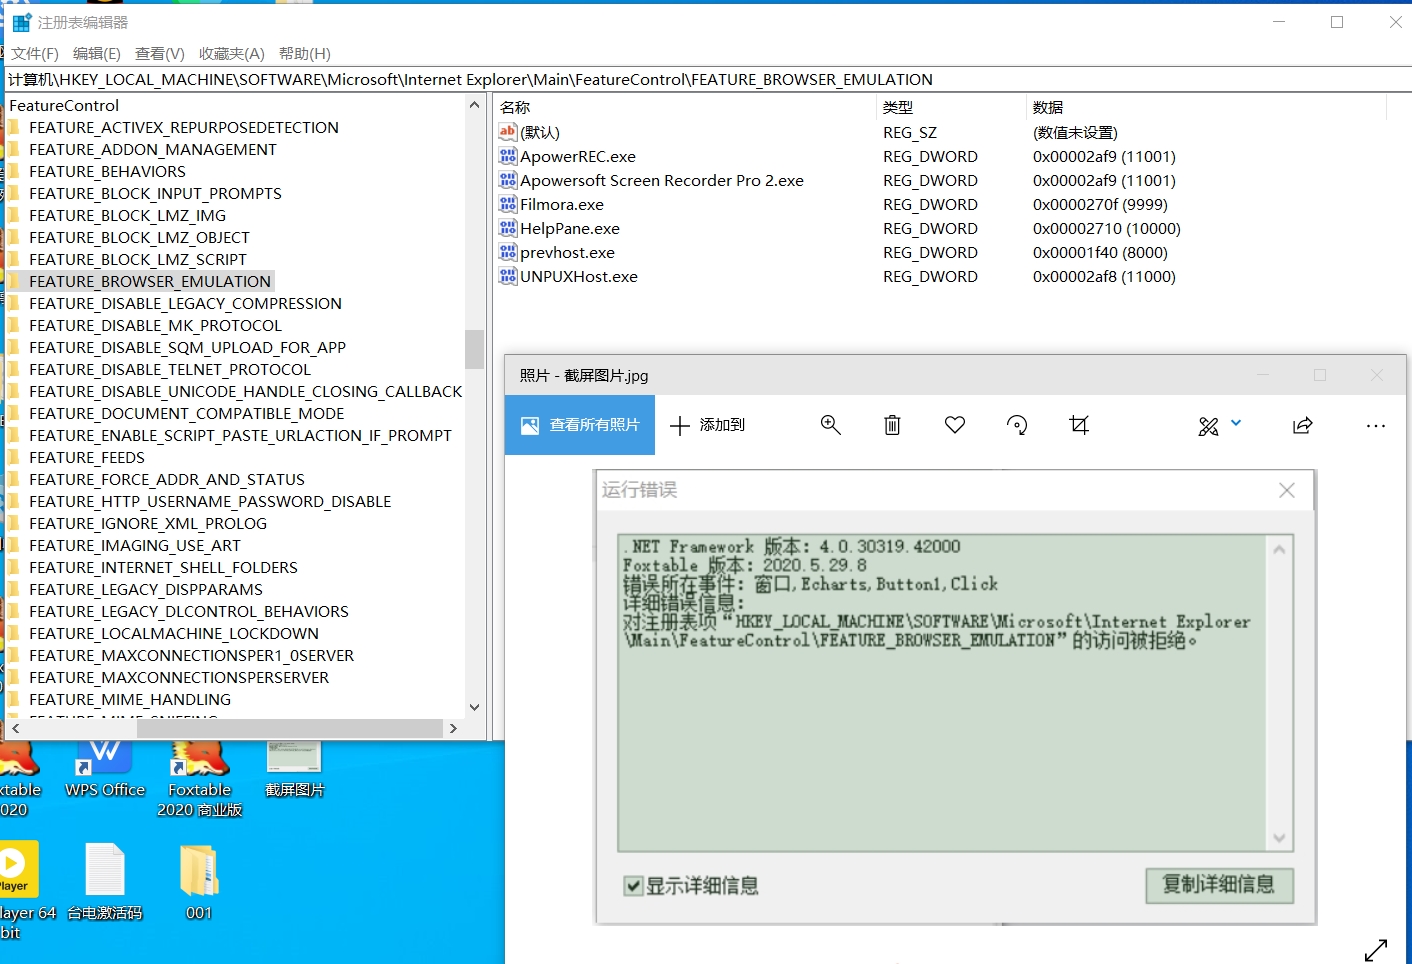Click tree horizontal scrollbar right arrow

[453, 729]
